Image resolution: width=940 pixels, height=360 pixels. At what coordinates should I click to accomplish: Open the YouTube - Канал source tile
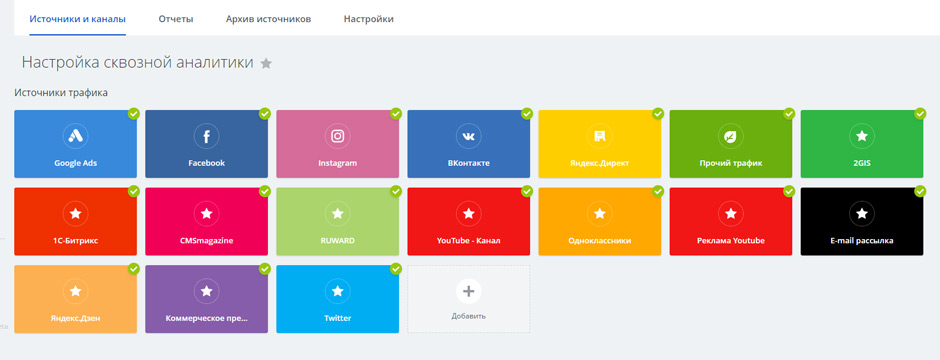pyautogui.click(x=469, y=222)
